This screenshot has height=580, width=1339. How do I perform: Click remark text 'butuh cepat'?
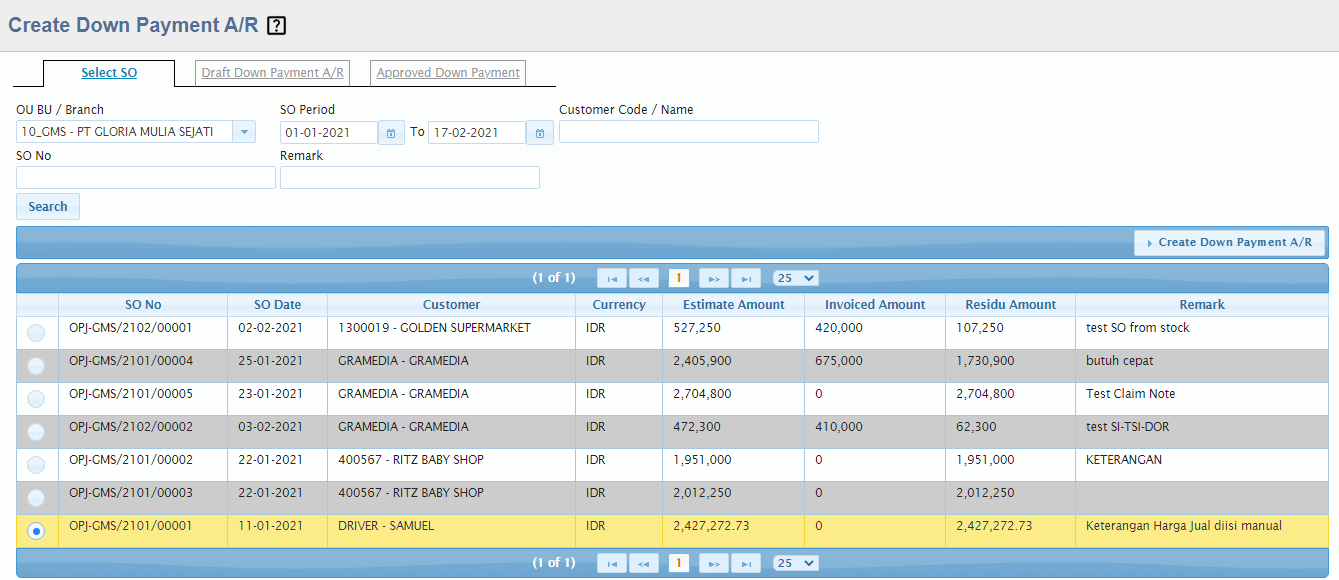pyautogui.click(x=1120, y=361)
